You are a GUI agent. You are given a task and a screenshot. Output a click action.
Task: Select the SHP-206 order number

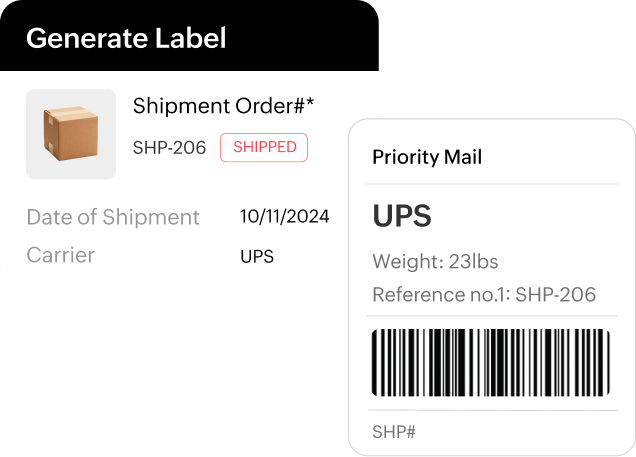[169, 148]
